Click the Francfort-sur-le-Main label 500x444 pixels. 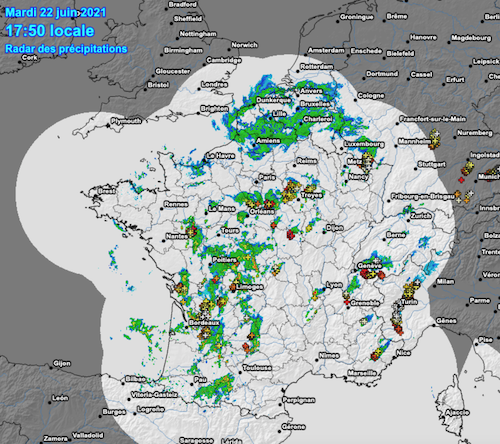coord(433,119)
